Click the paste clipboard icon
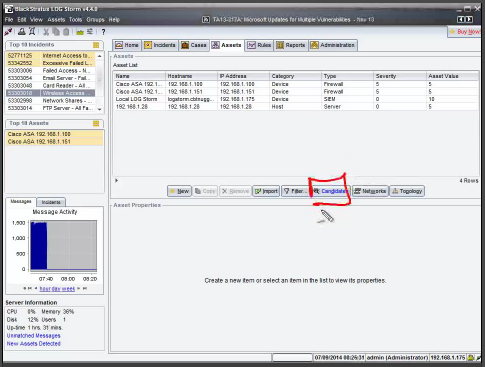This screenshot has height=367, width=486. (66, 32)
